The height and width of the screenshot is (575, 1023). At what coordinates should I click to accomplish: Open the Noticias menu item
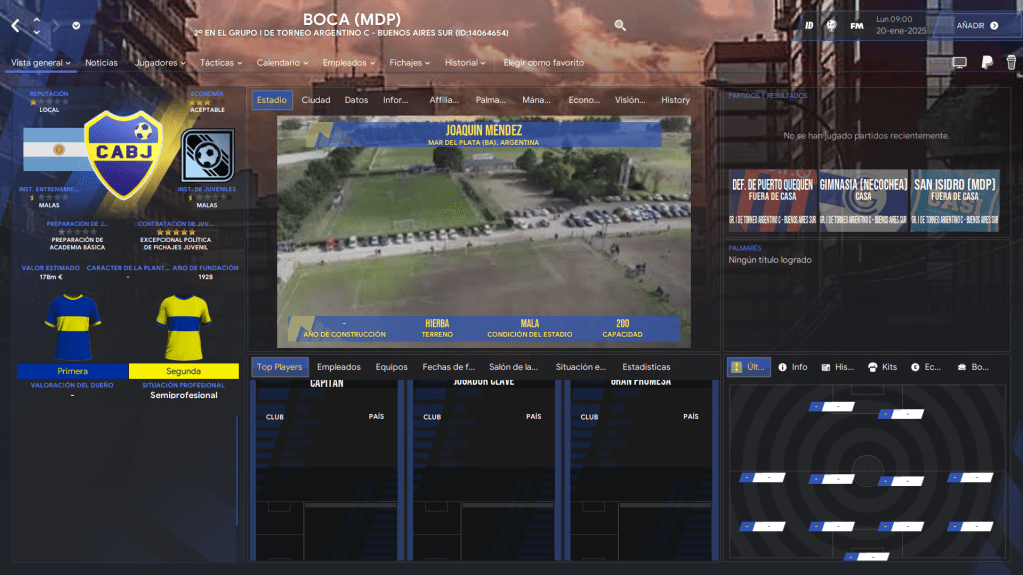101,63
